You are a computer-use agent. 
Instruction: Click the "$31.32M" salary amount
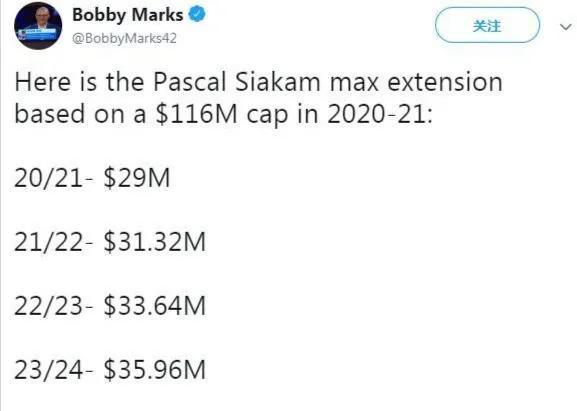tap(155, 242)
